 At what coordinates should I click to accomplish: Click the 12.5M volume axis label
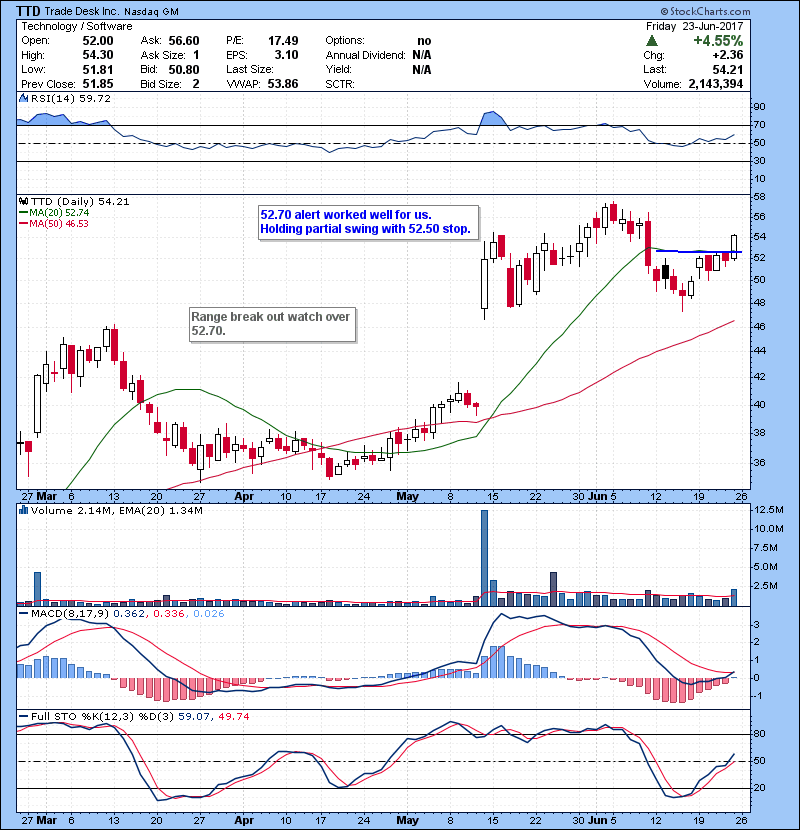769,510
